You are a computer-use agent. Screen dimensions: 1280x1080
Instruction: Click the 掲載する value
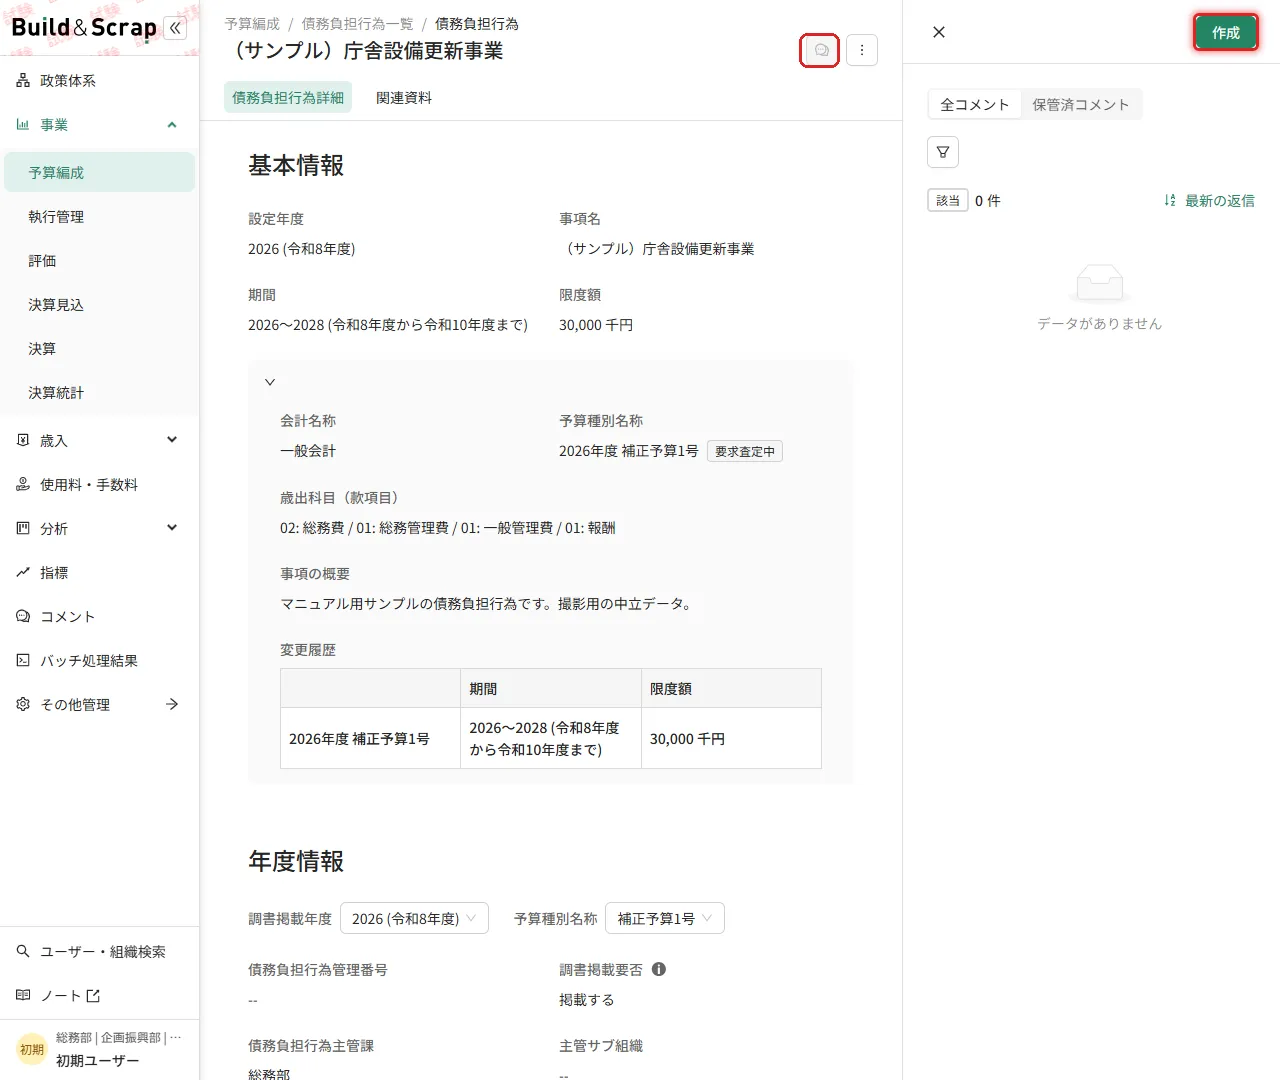(587, 1000)
